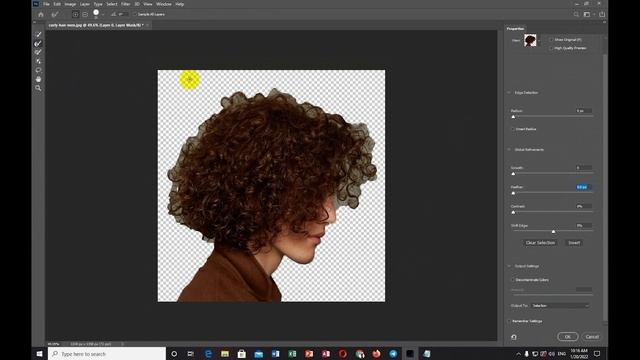Open Windows Start menu
Viewport: 640px width, 360px height.
pos(40,353)
